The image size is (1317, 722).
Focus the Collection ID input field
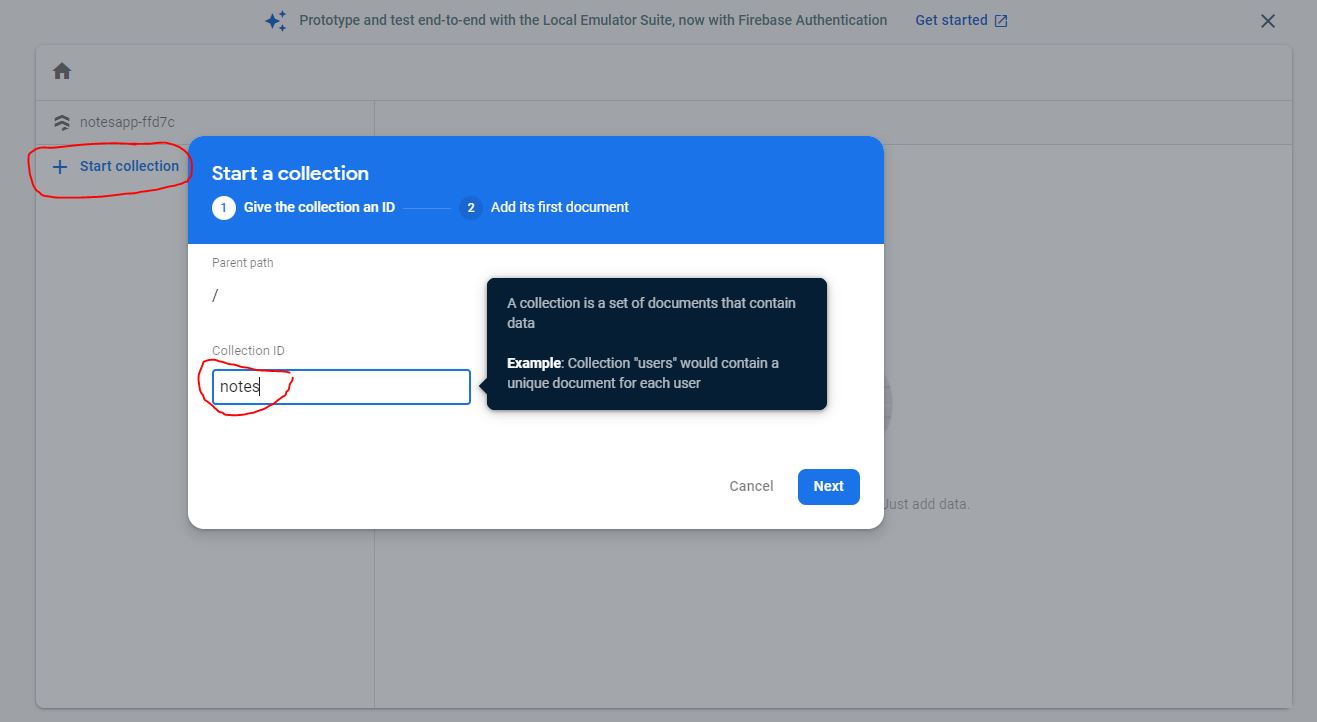point(340,387)
